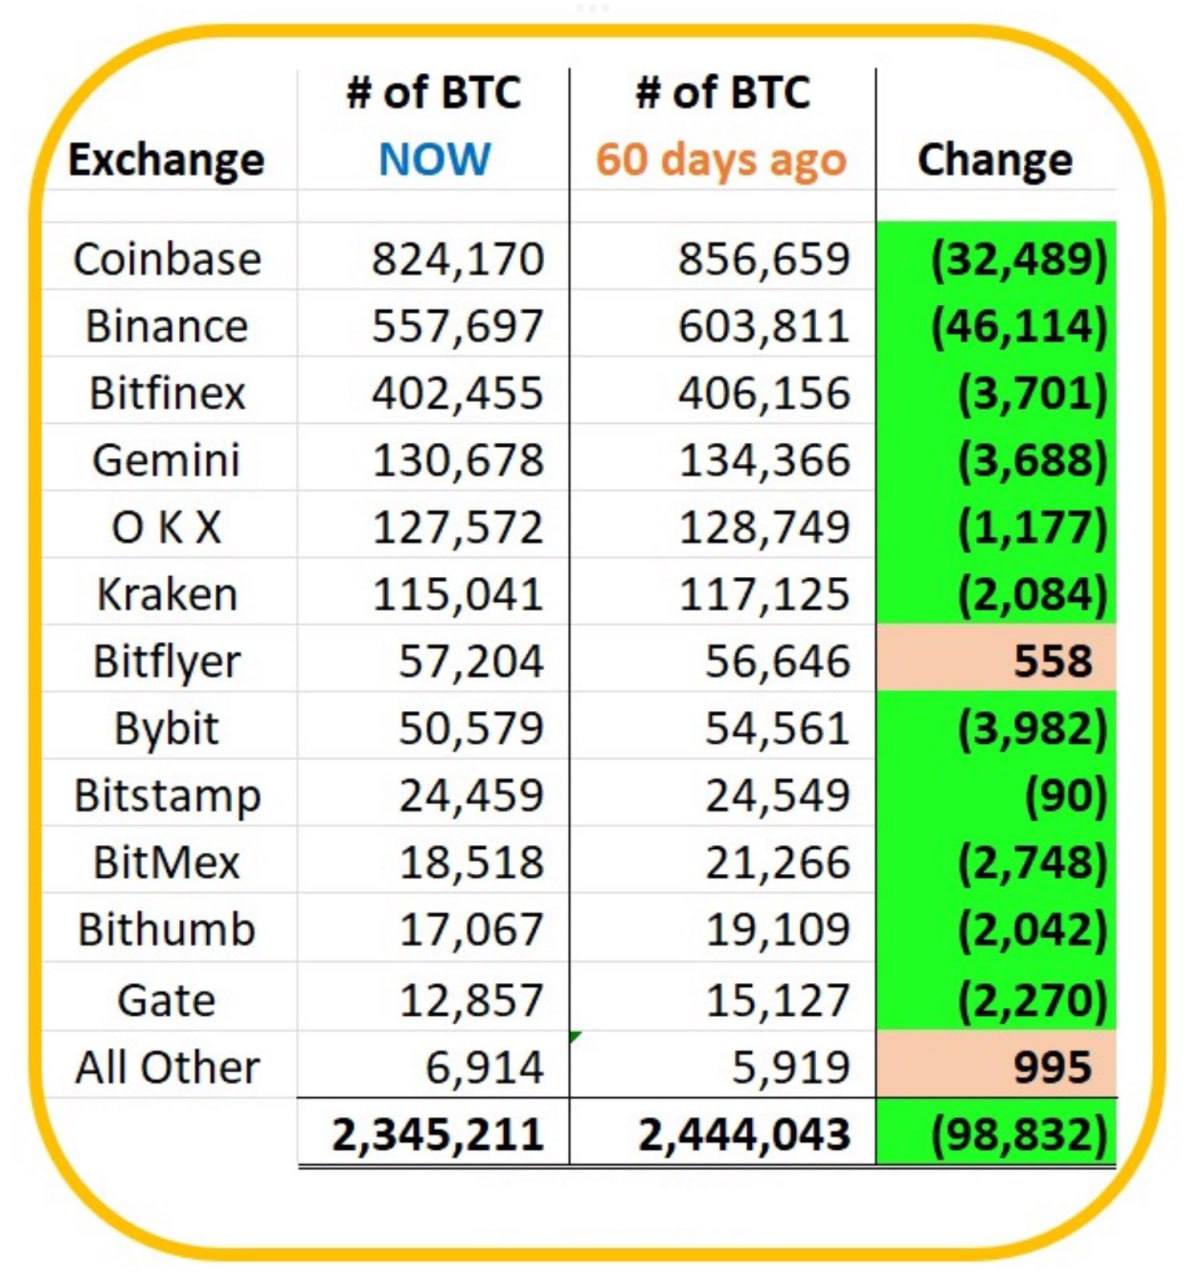The width and height of the screenshot is (1194, 1280).
Task: Click the total 60 days ago value 2,444,043
Action: coord(745,1134)
